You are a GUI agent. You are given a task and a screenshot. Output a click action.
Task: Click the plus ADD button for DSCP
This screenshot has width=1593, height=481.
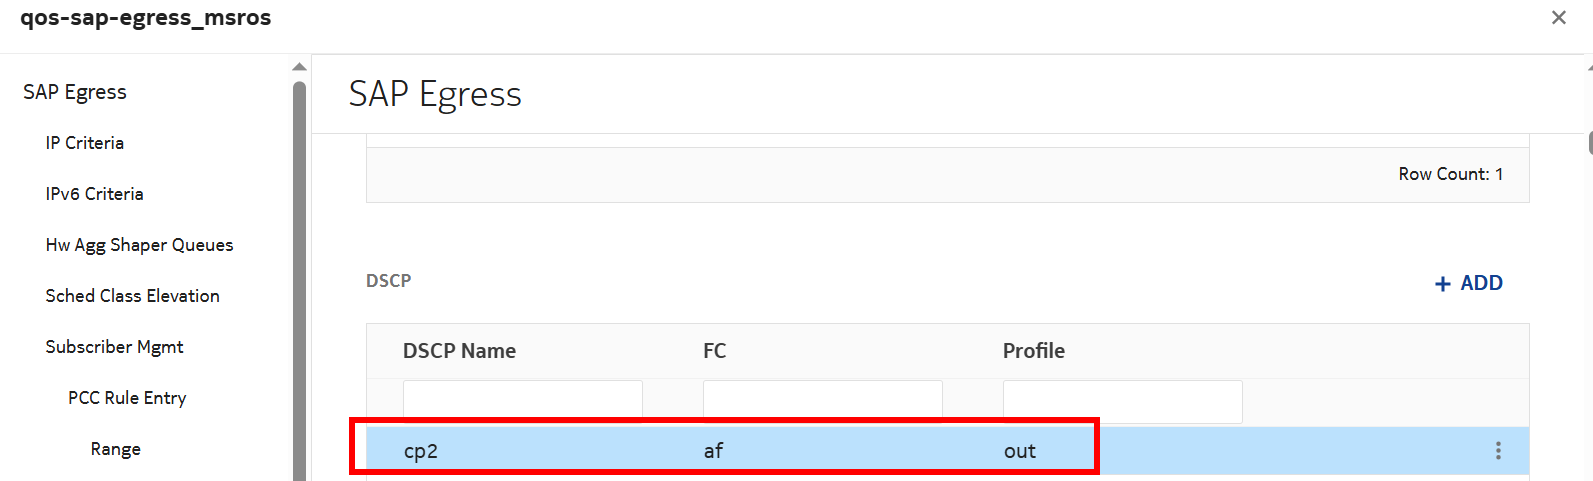[1468, 283]
